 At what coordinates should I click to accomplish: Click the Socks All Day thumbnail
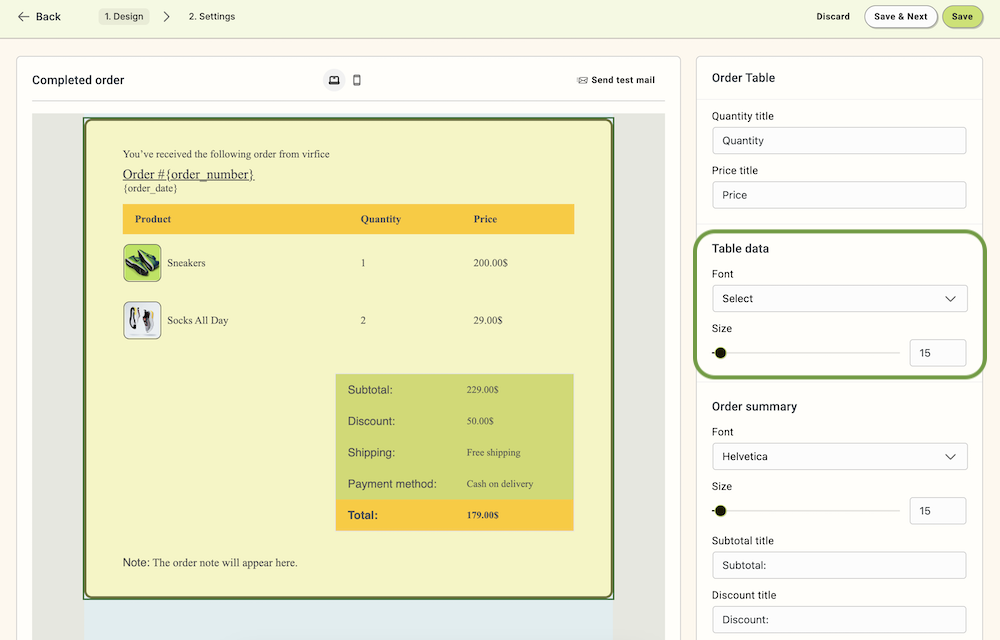(x=142, y=320)
